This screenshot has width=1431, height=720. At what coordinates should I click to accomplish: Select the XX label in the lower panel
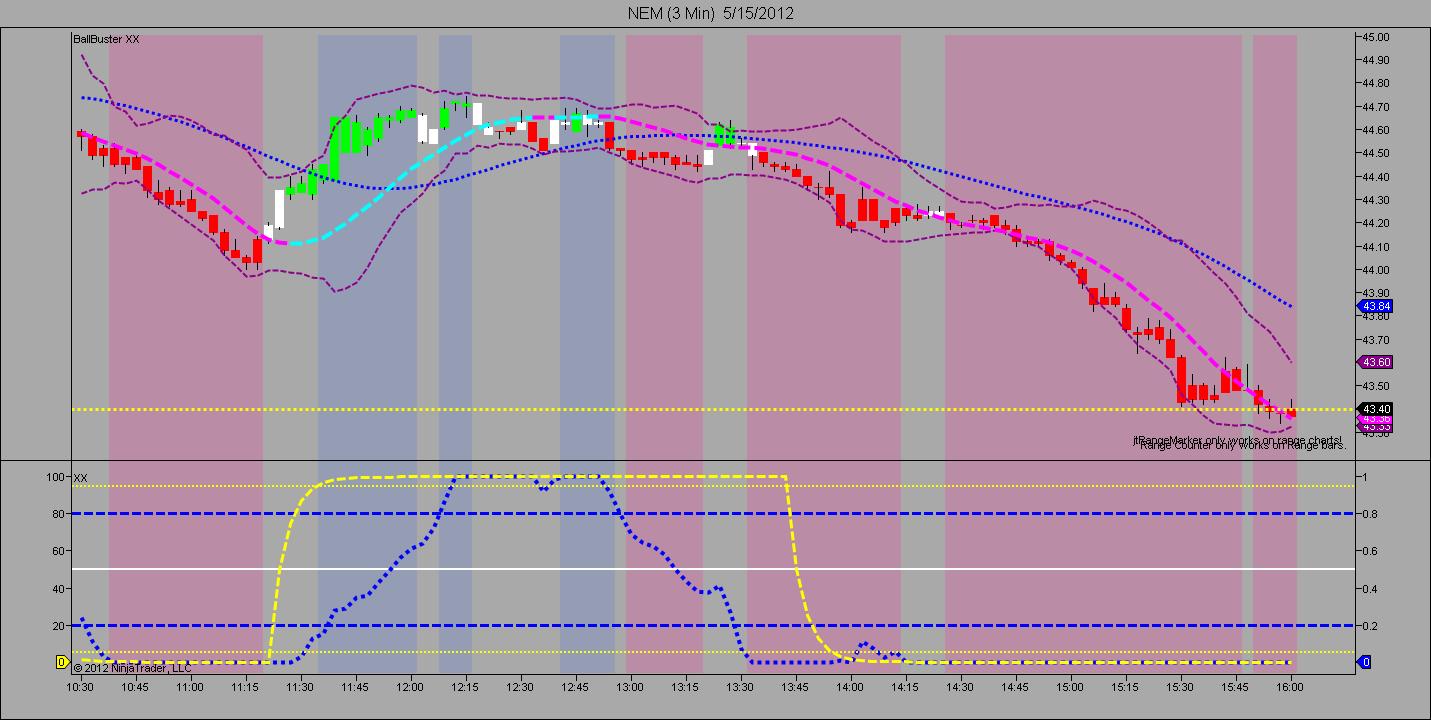coord(80,478)
